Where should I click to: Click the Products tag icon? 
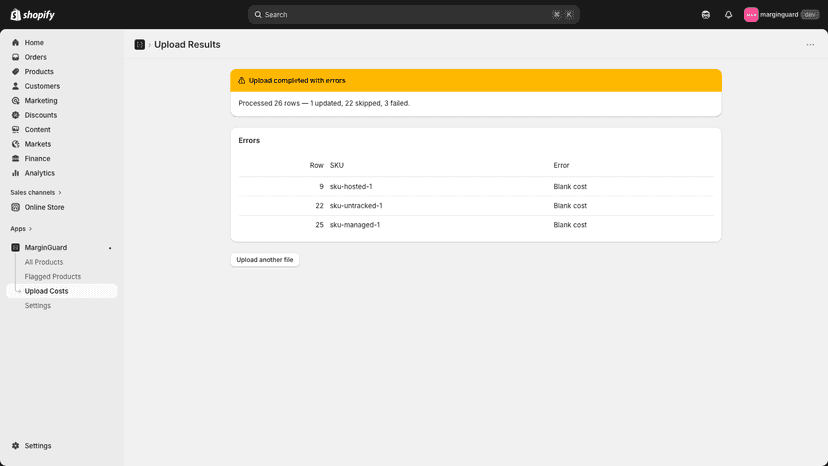pos(15,71)
